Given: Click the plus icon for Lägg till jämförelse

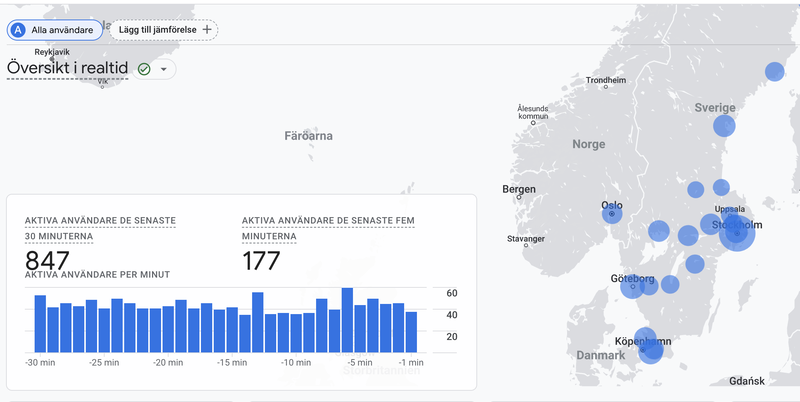Looking at the screenshot, I should pyautogui.click(x=207, y=30).
